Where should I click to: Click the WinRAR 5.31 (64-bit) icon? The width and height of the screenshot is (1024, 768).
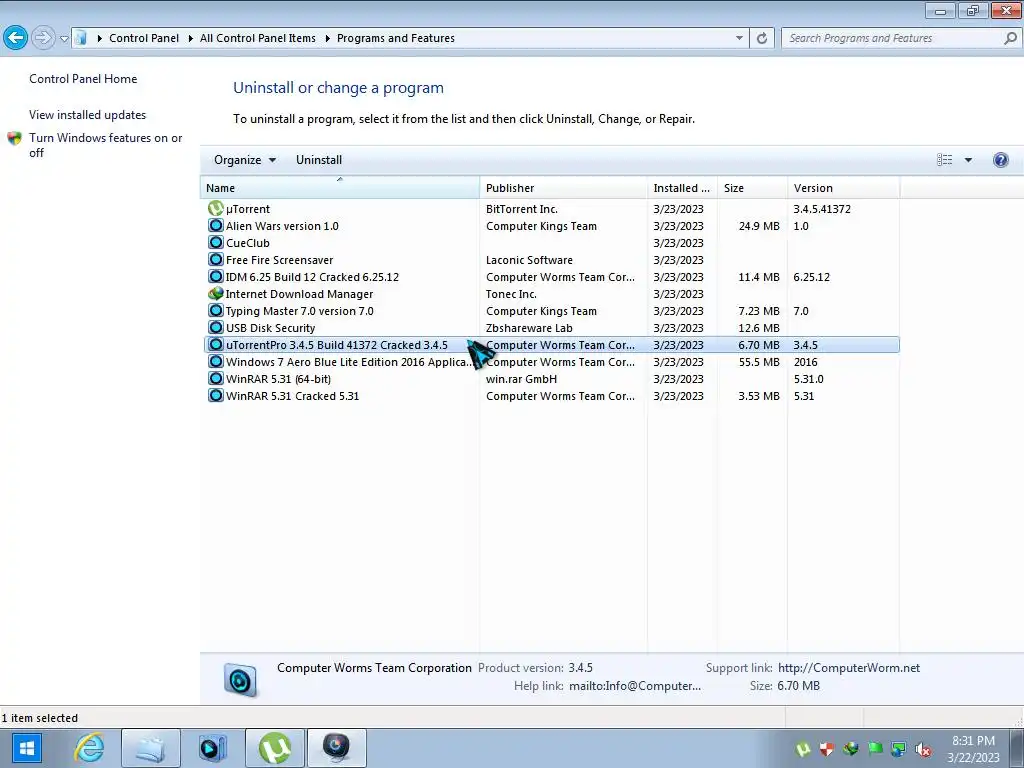point(216,378)
